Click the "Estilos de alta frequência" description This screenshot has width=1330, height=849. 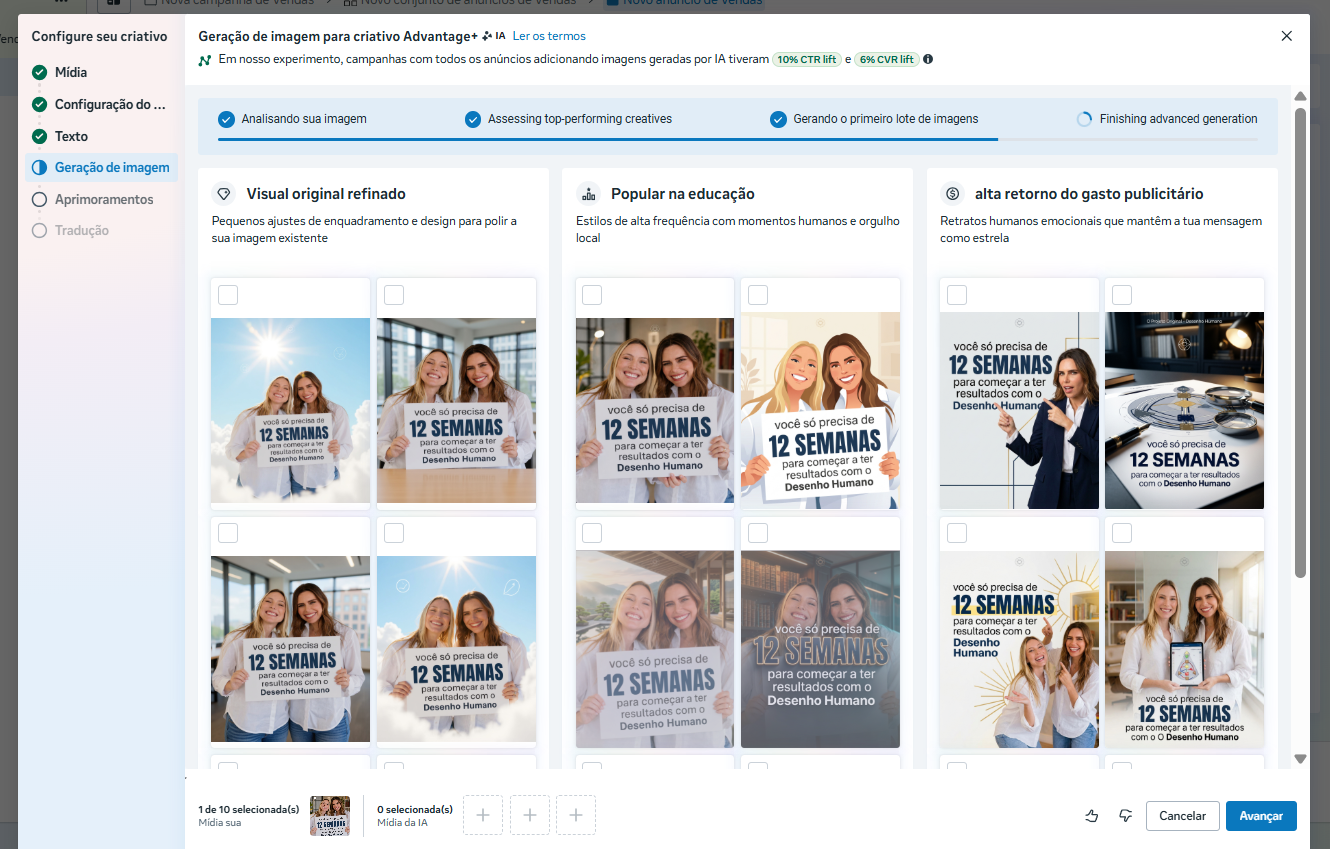pyautogui.click(x=738, y=230)
